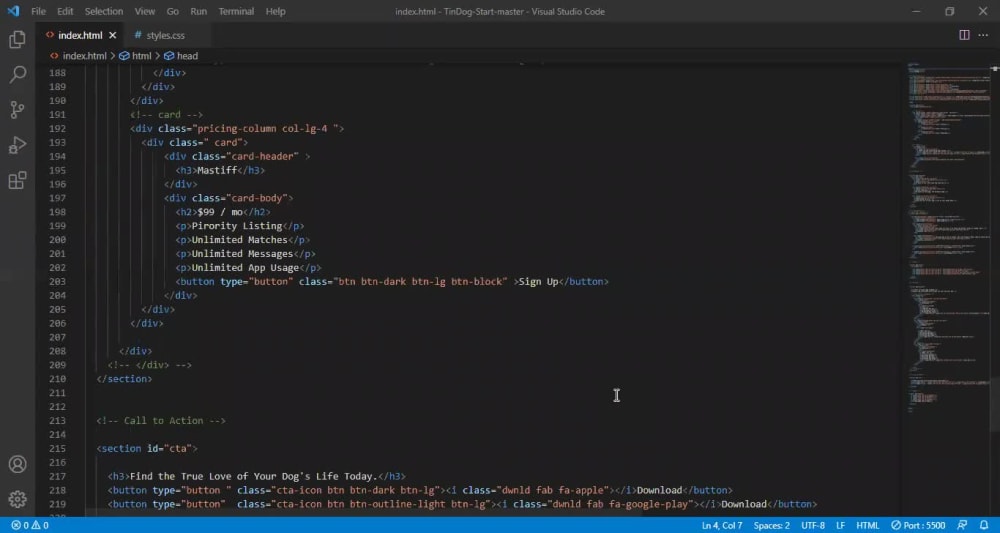
Task: Click the text Unlimited Messages
Action: pos(242,254)
